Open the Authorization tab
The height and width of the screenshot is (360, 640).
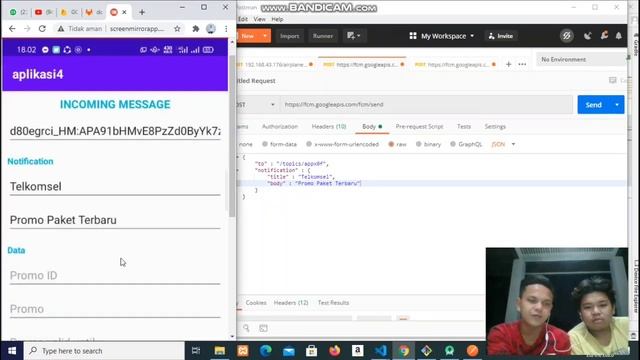(x=280, y=127)
